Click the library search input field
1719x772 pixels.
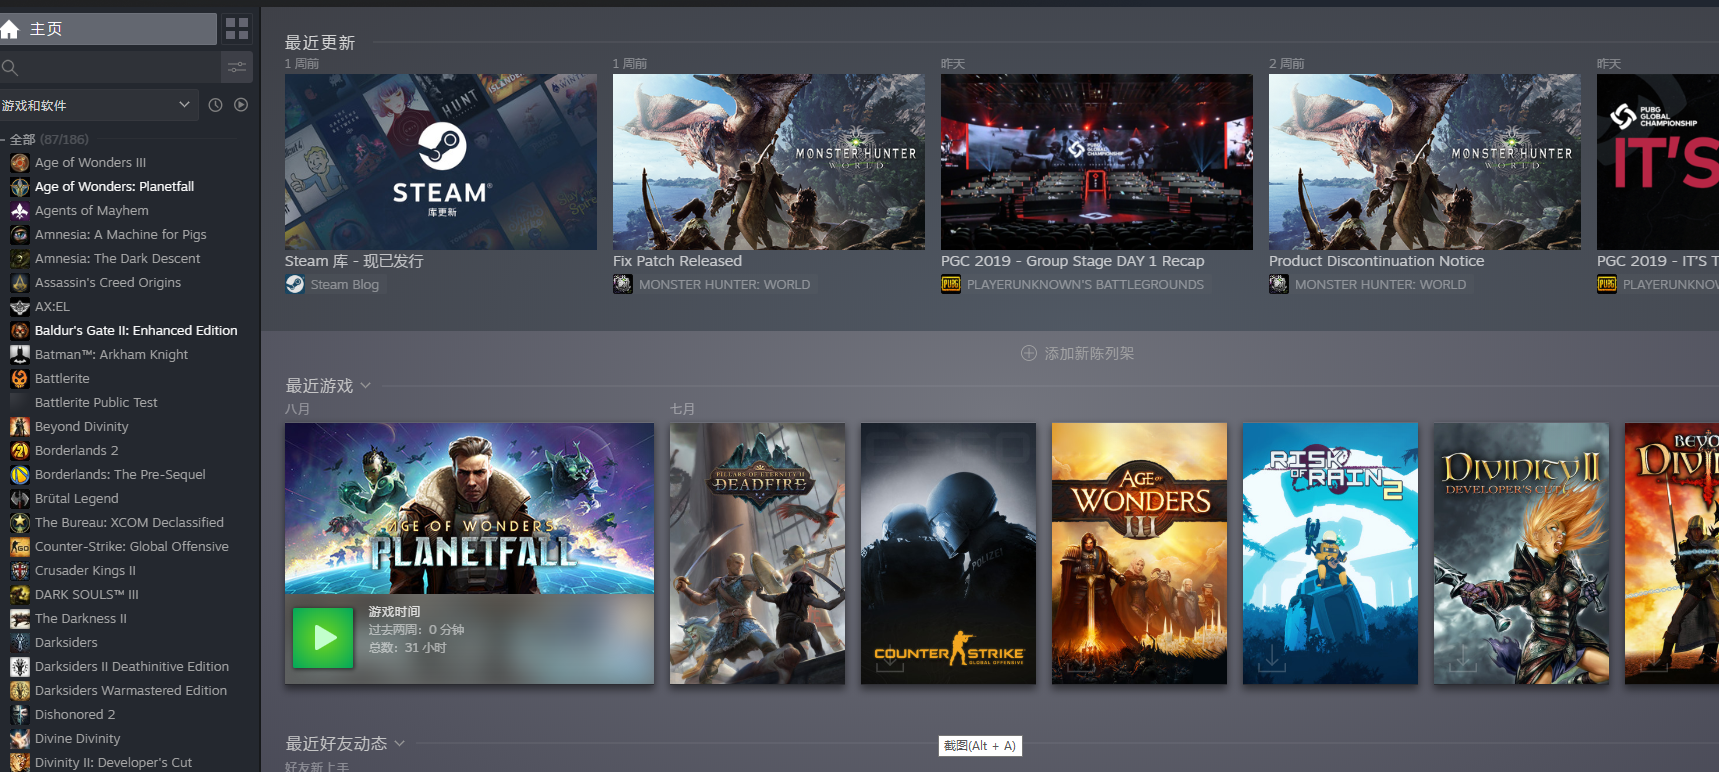click(x=110, y=68)
